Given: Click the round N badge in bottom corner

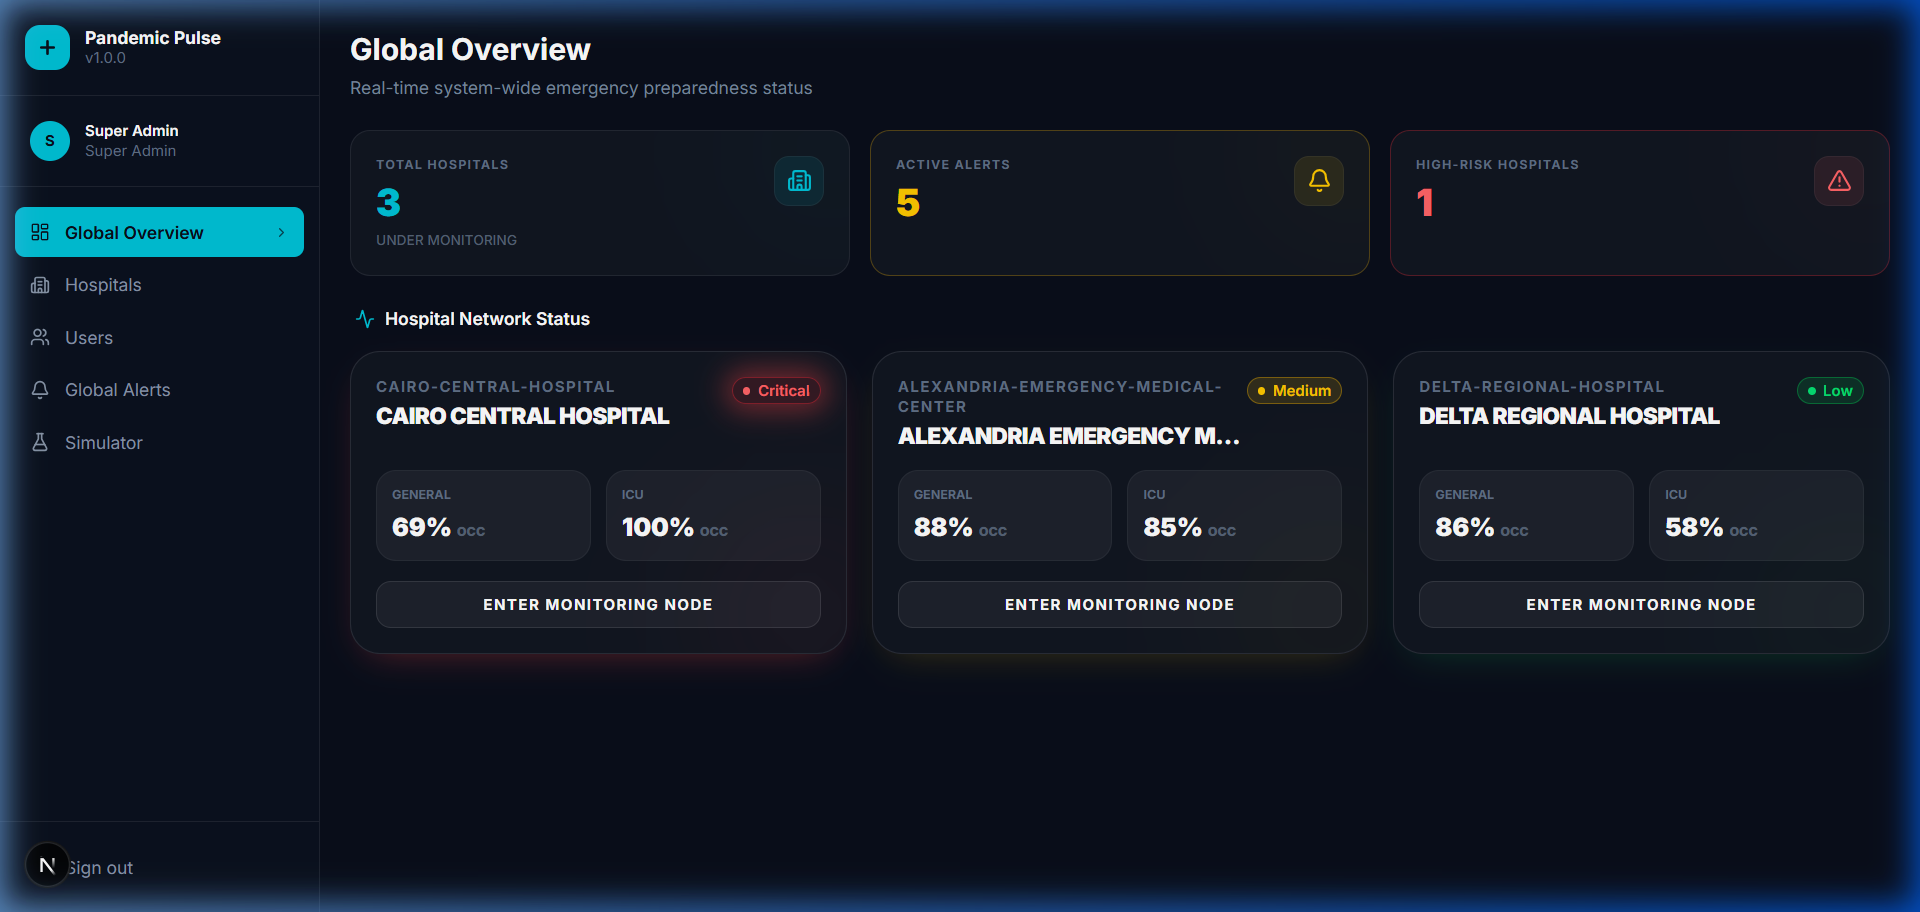Looking at the screenshot, I should click(47, 865).
